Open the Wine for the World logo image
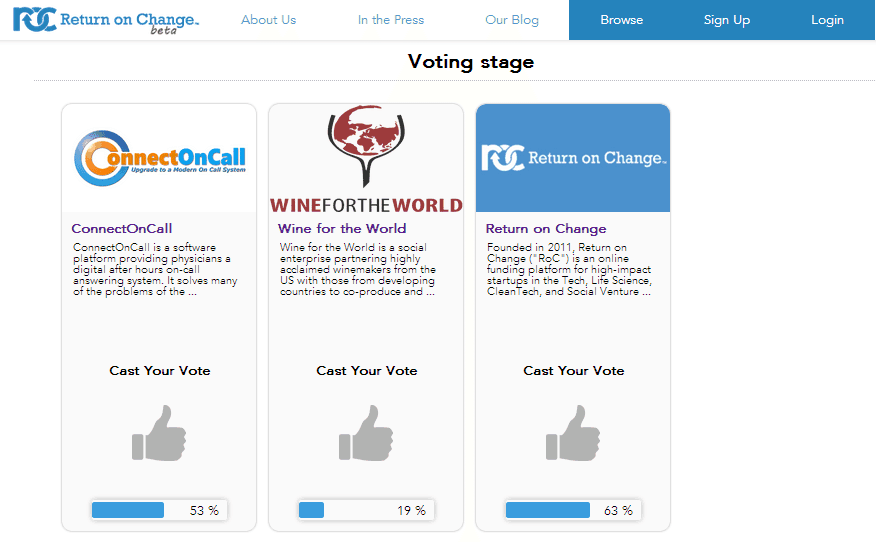Screen dimensions: 876x542 pyautogui.click(x=366, y=158)
